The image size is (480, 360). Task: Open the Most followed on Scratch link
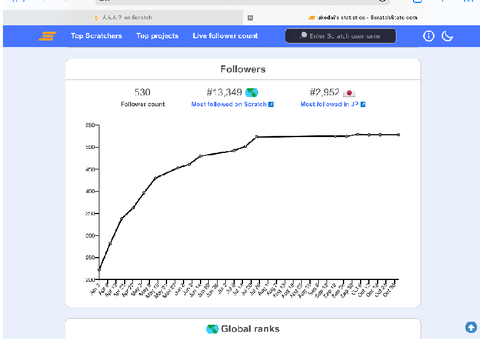click(x=229, y=104)
